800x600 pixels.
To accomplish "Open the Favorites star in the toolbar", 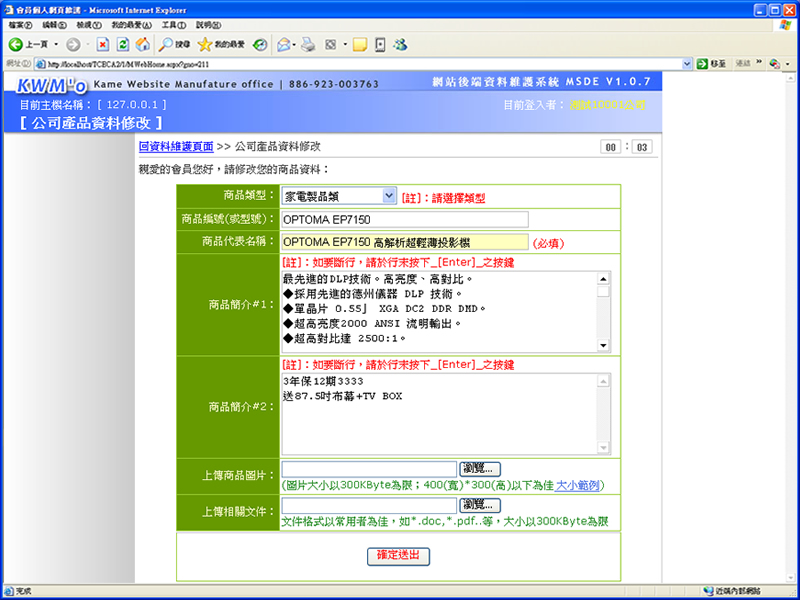I will (205, 45).
